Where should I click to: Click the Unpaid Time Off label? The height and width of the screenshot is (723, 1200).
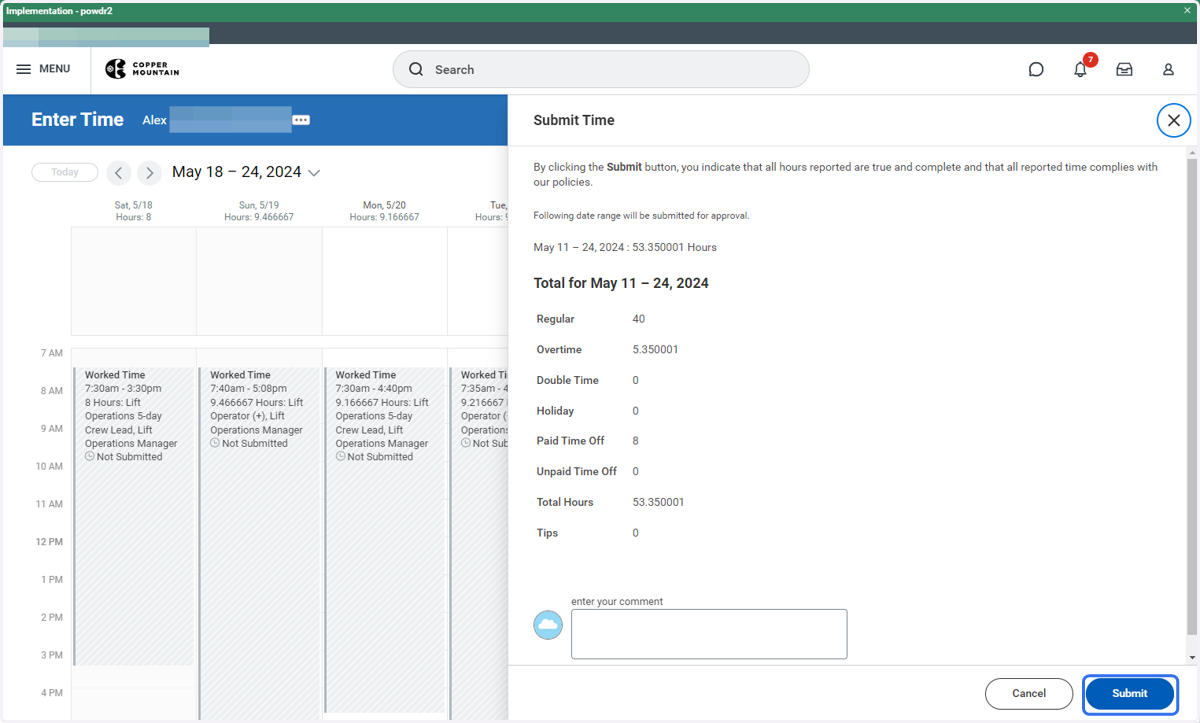pyautogui.click(x=577, y=471)
